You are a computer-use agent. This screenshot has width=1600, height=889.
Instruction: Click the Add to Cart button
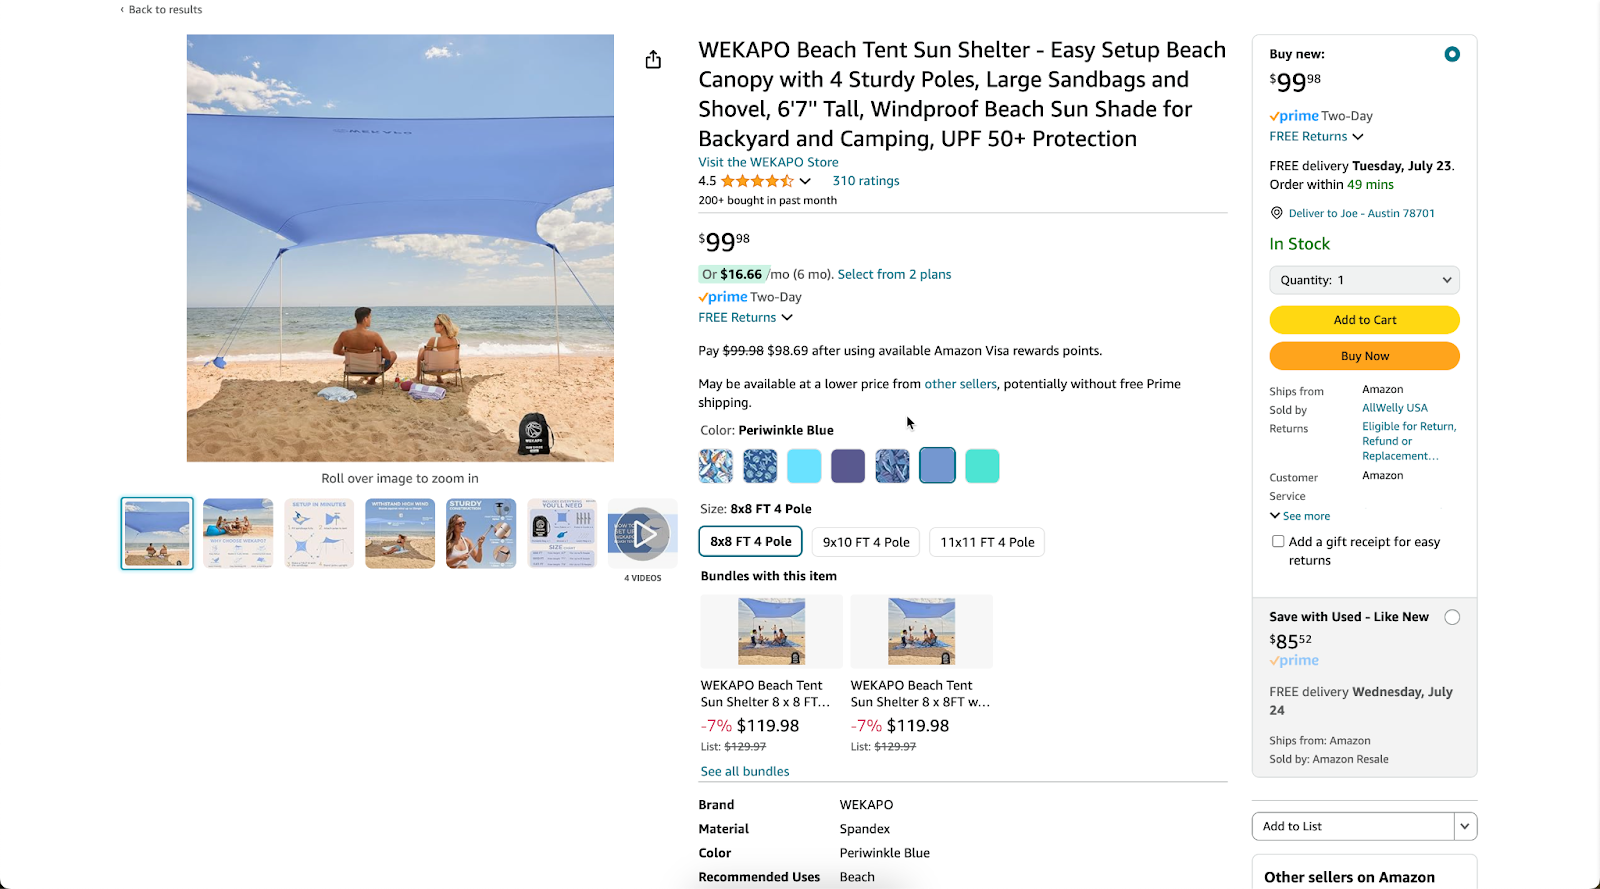tap(1364, 320)
